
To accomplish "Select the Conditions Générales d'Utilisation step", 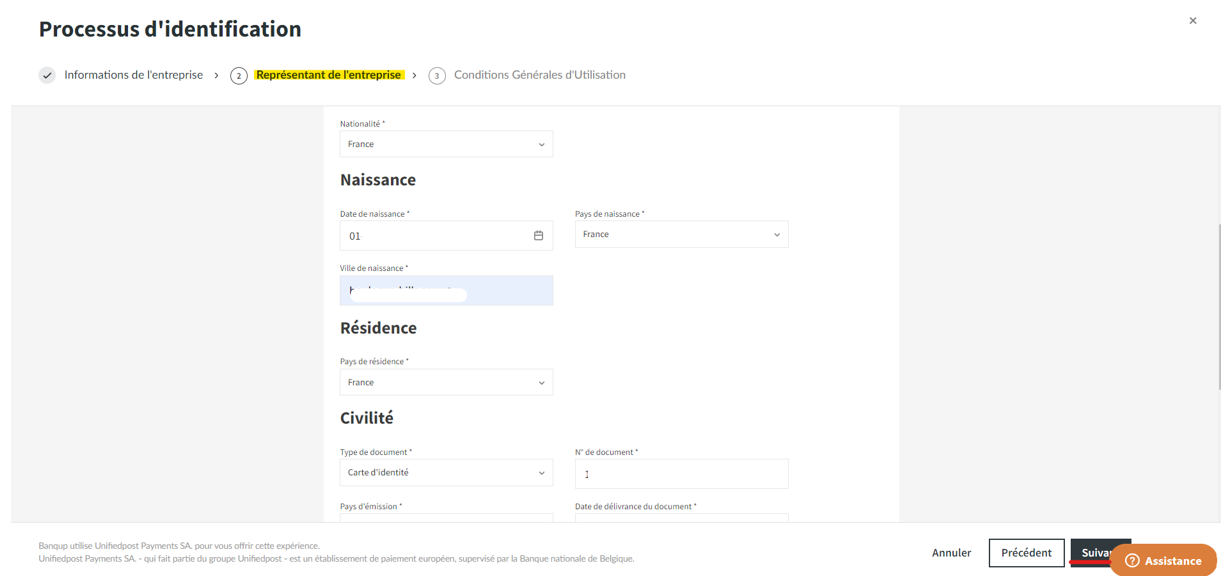I will (540, 75).
